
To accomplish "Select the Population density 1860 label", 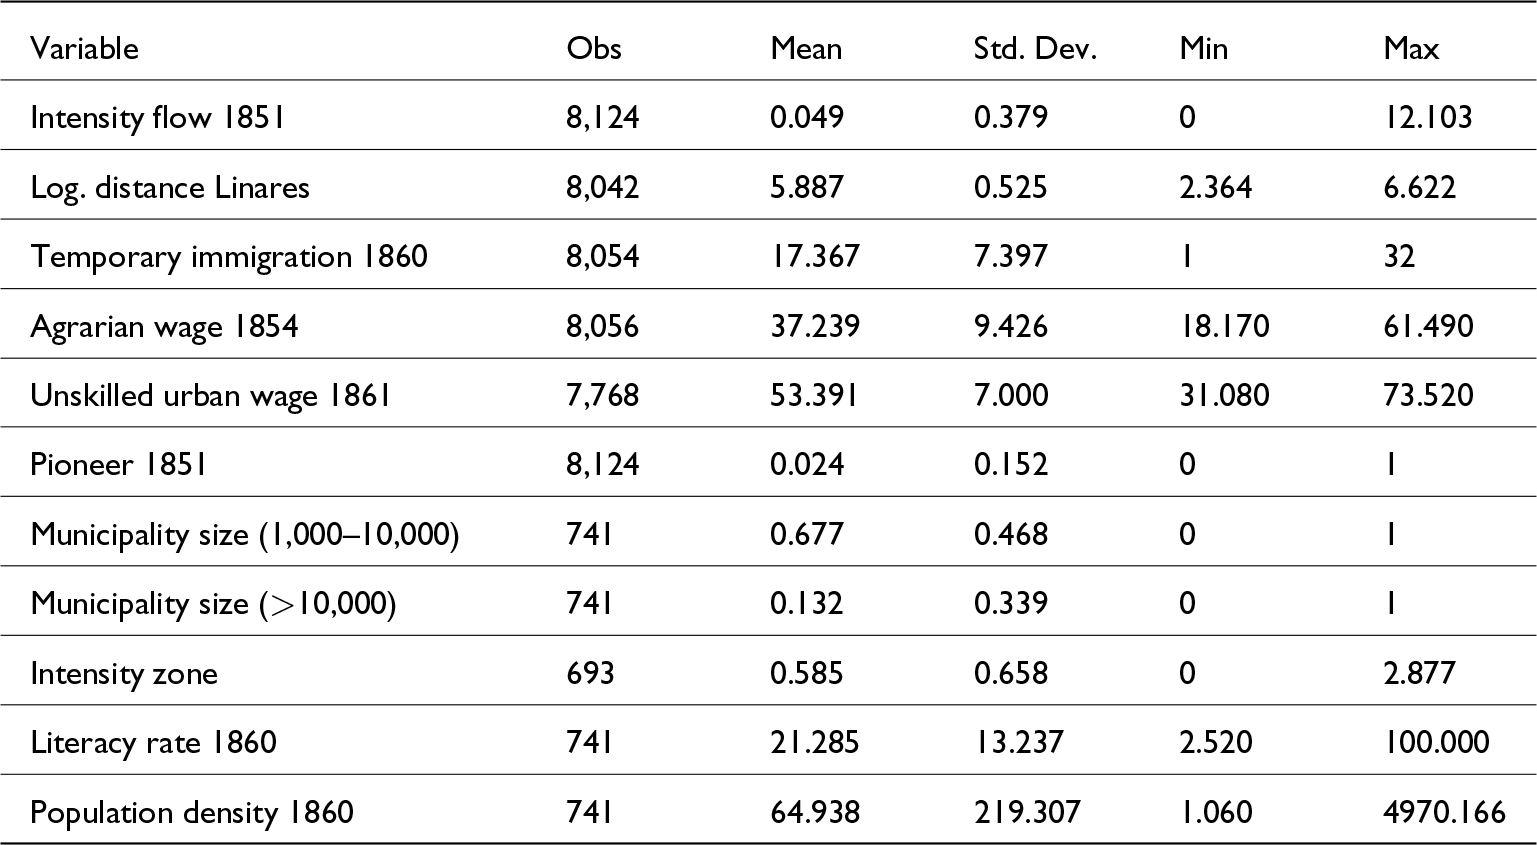I will coord(192,812).
